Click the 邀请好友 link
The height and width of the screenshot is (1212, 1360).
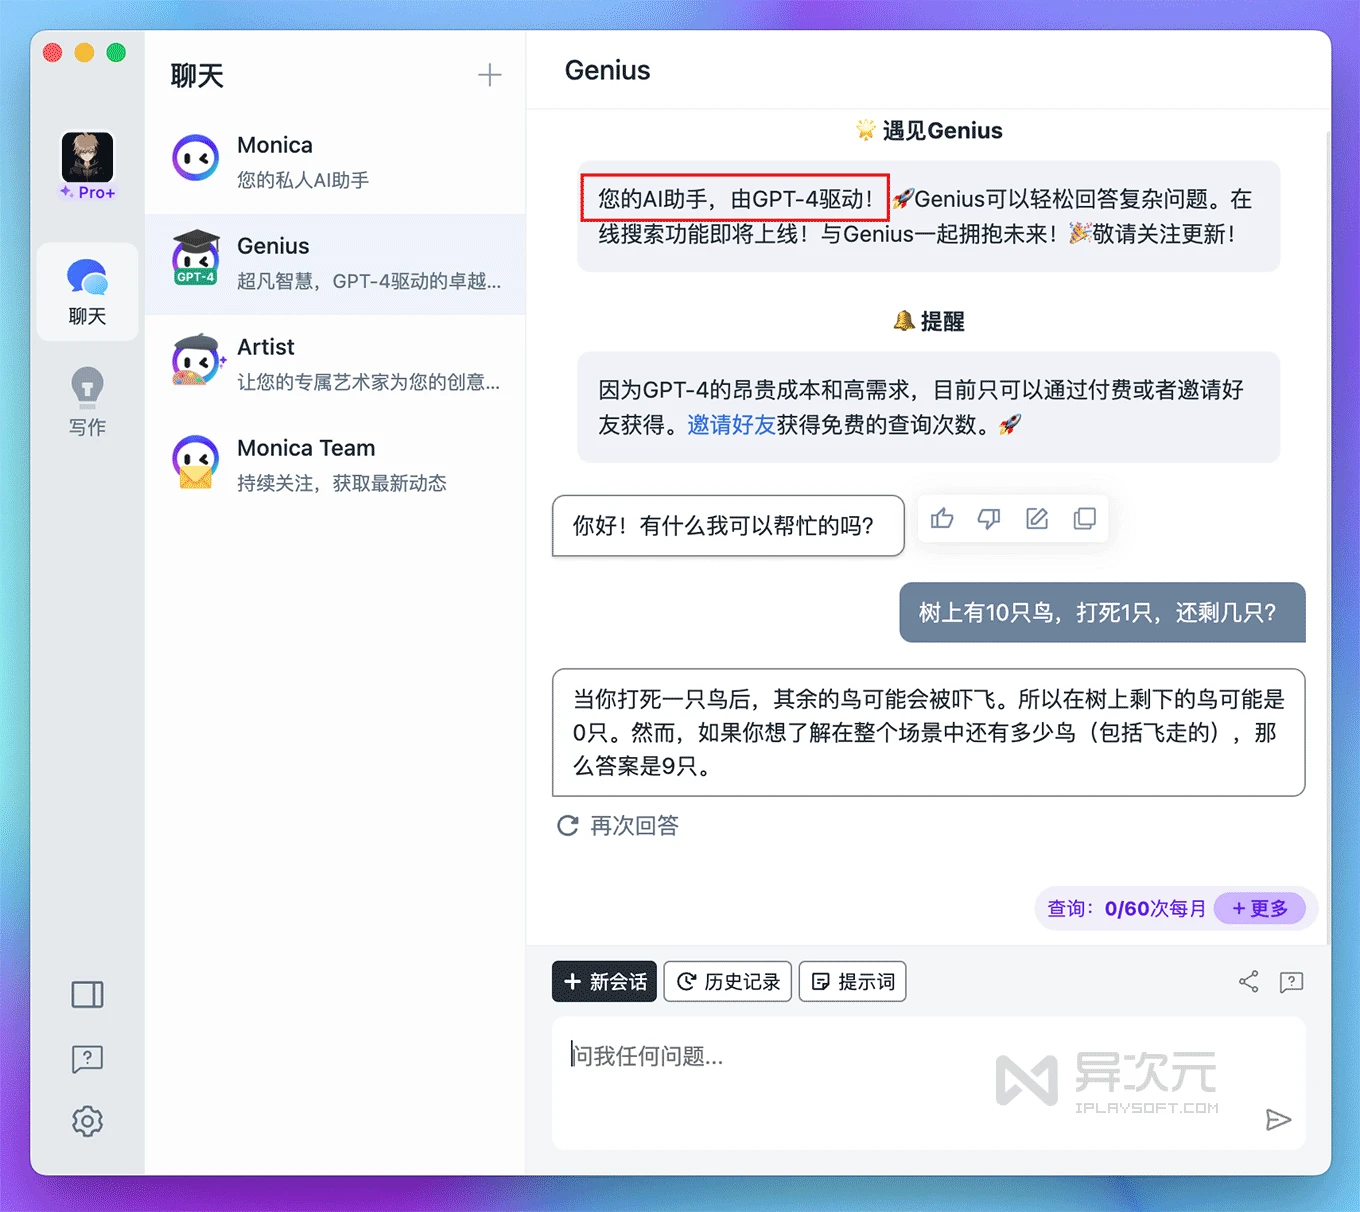(x=731, y=425)
